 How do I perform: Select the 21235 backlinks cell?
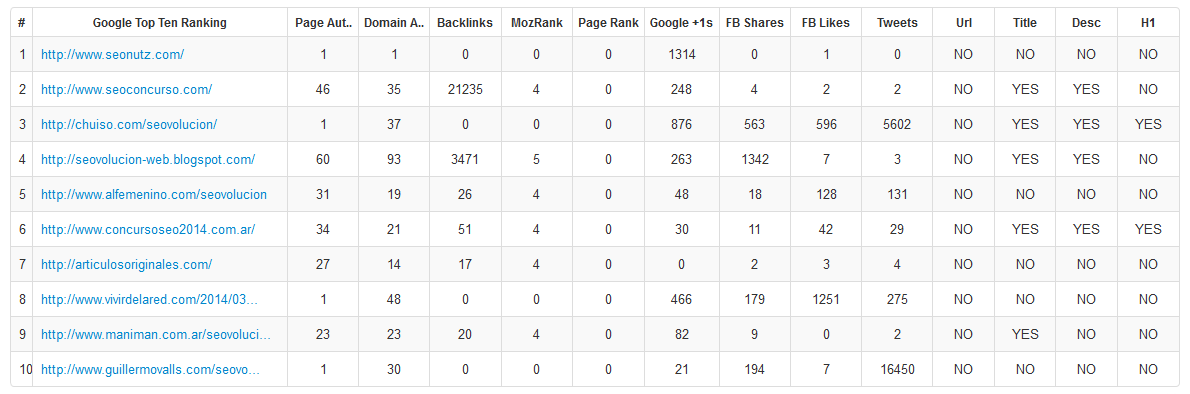click(465, 90)
